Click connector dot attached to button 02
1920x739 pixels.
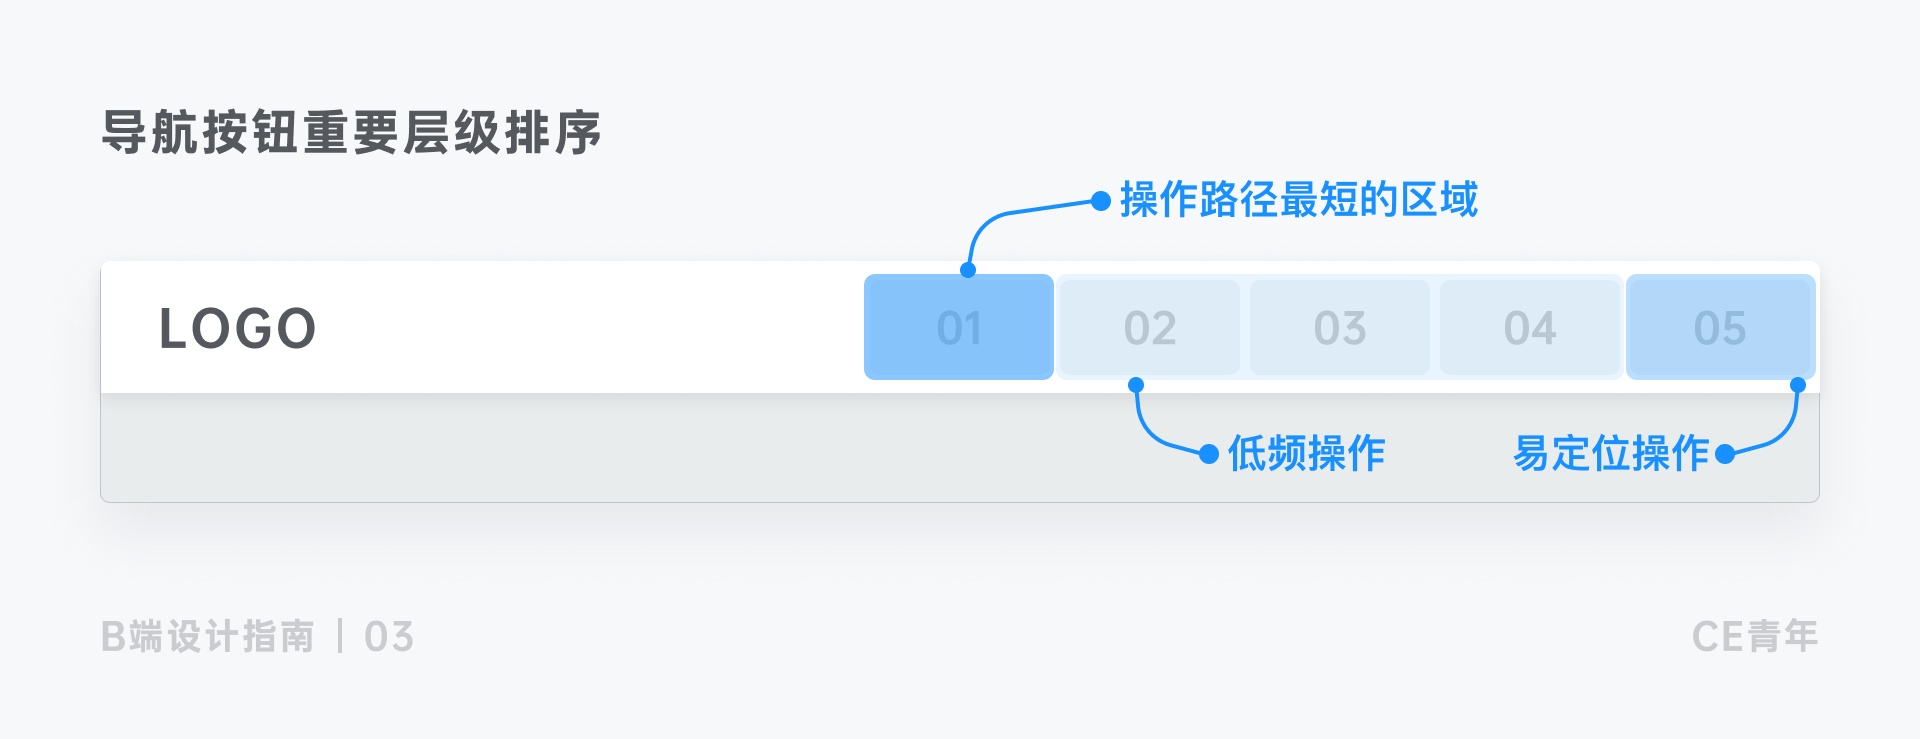pyautogui.click(x=1136, y=385)
